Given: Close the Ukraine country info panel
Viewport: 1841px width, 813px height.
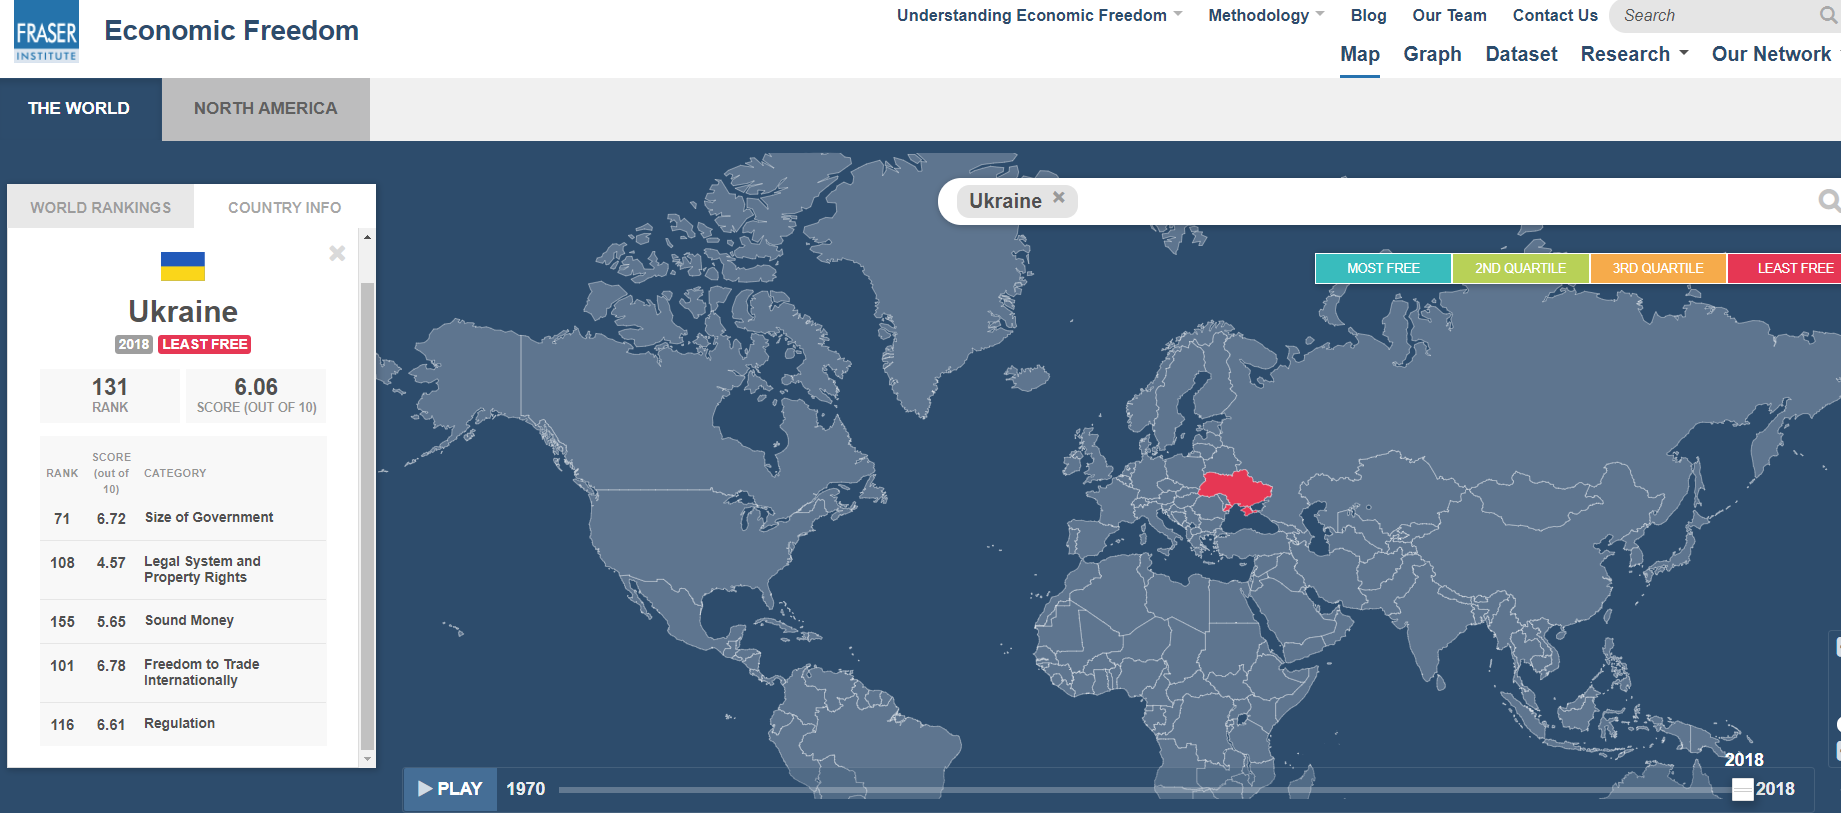Looking at the screenshot, I should coord(337,253).
